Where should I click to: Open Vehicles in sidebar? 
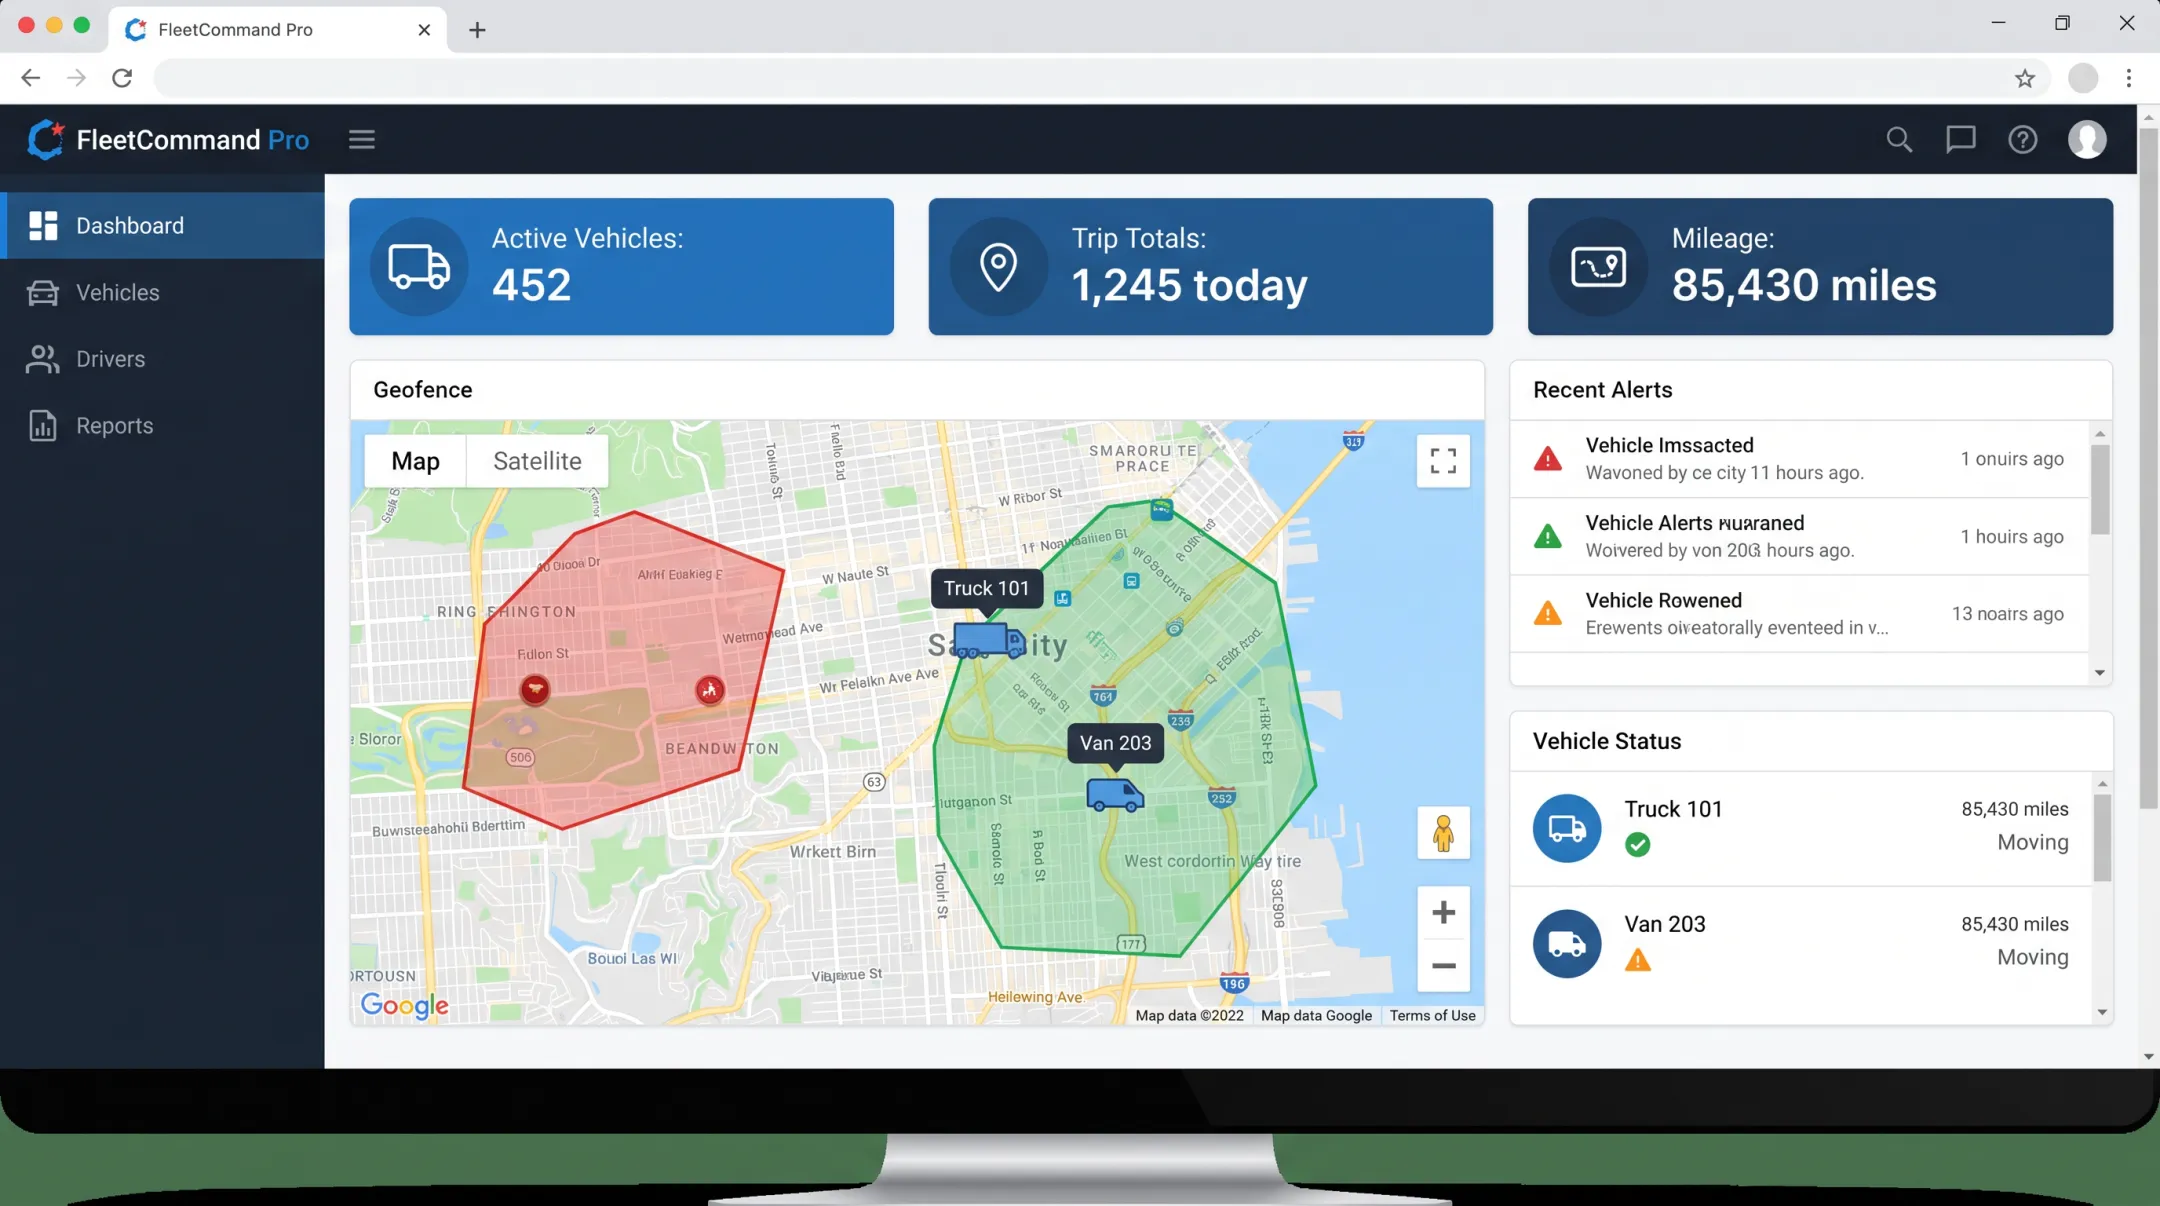click(x=162, y=292)
